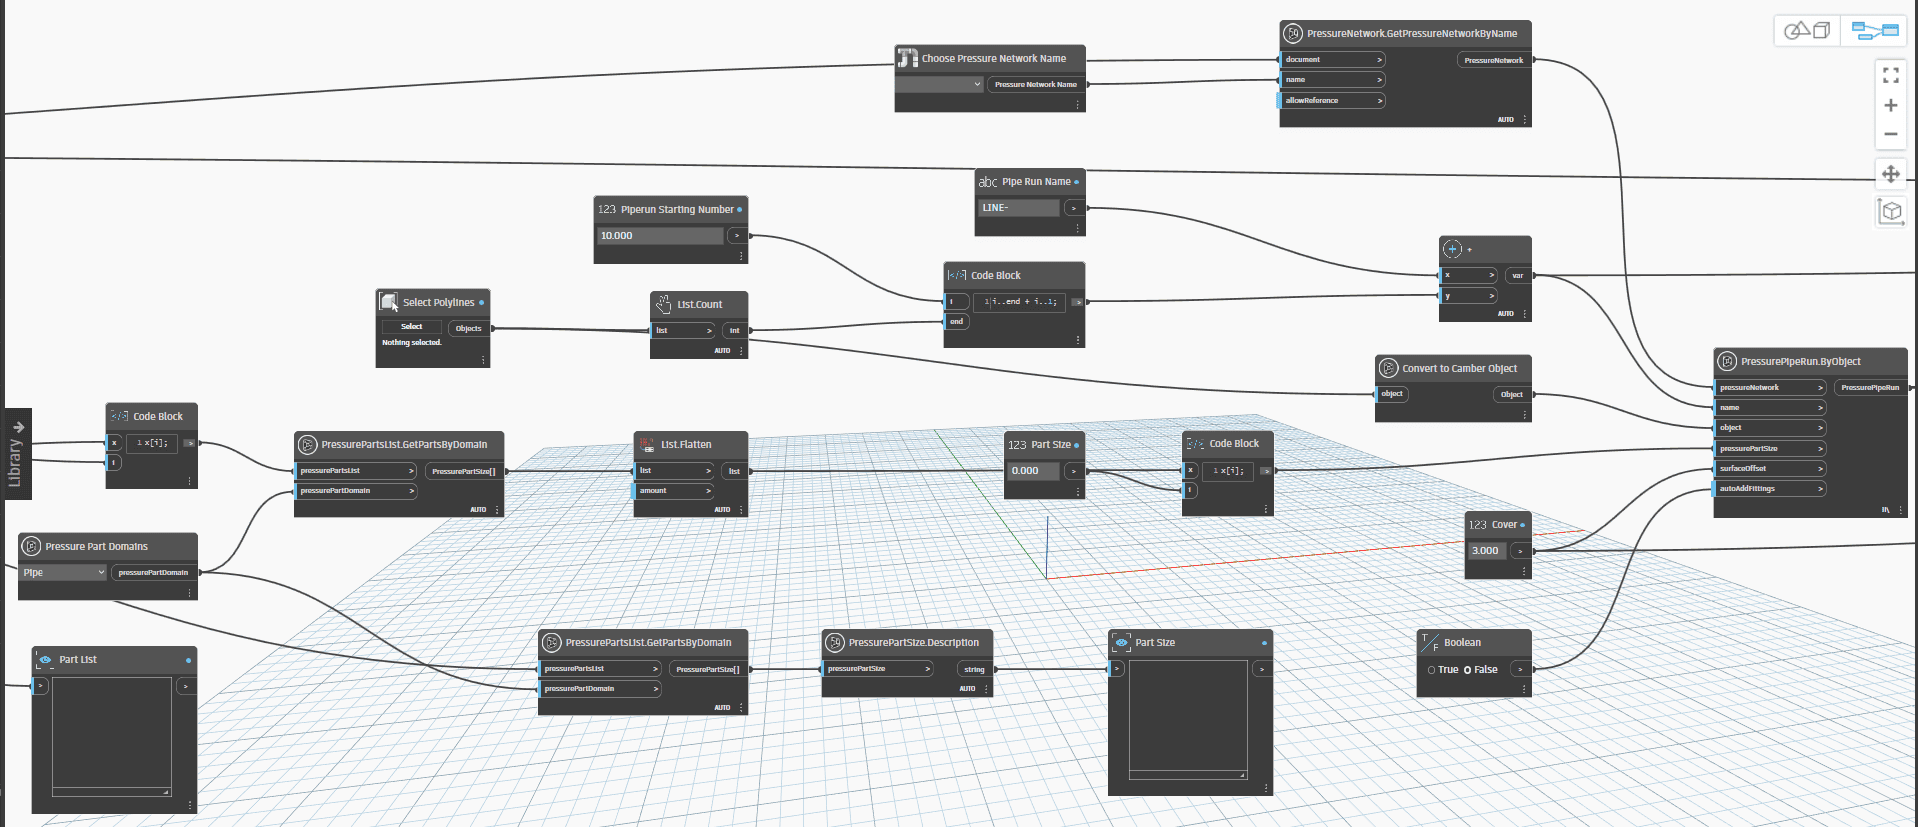Click the zoom to fit icon
Image resolution: width=1918 pixels, height=827 pixels.
(1890, 75)
